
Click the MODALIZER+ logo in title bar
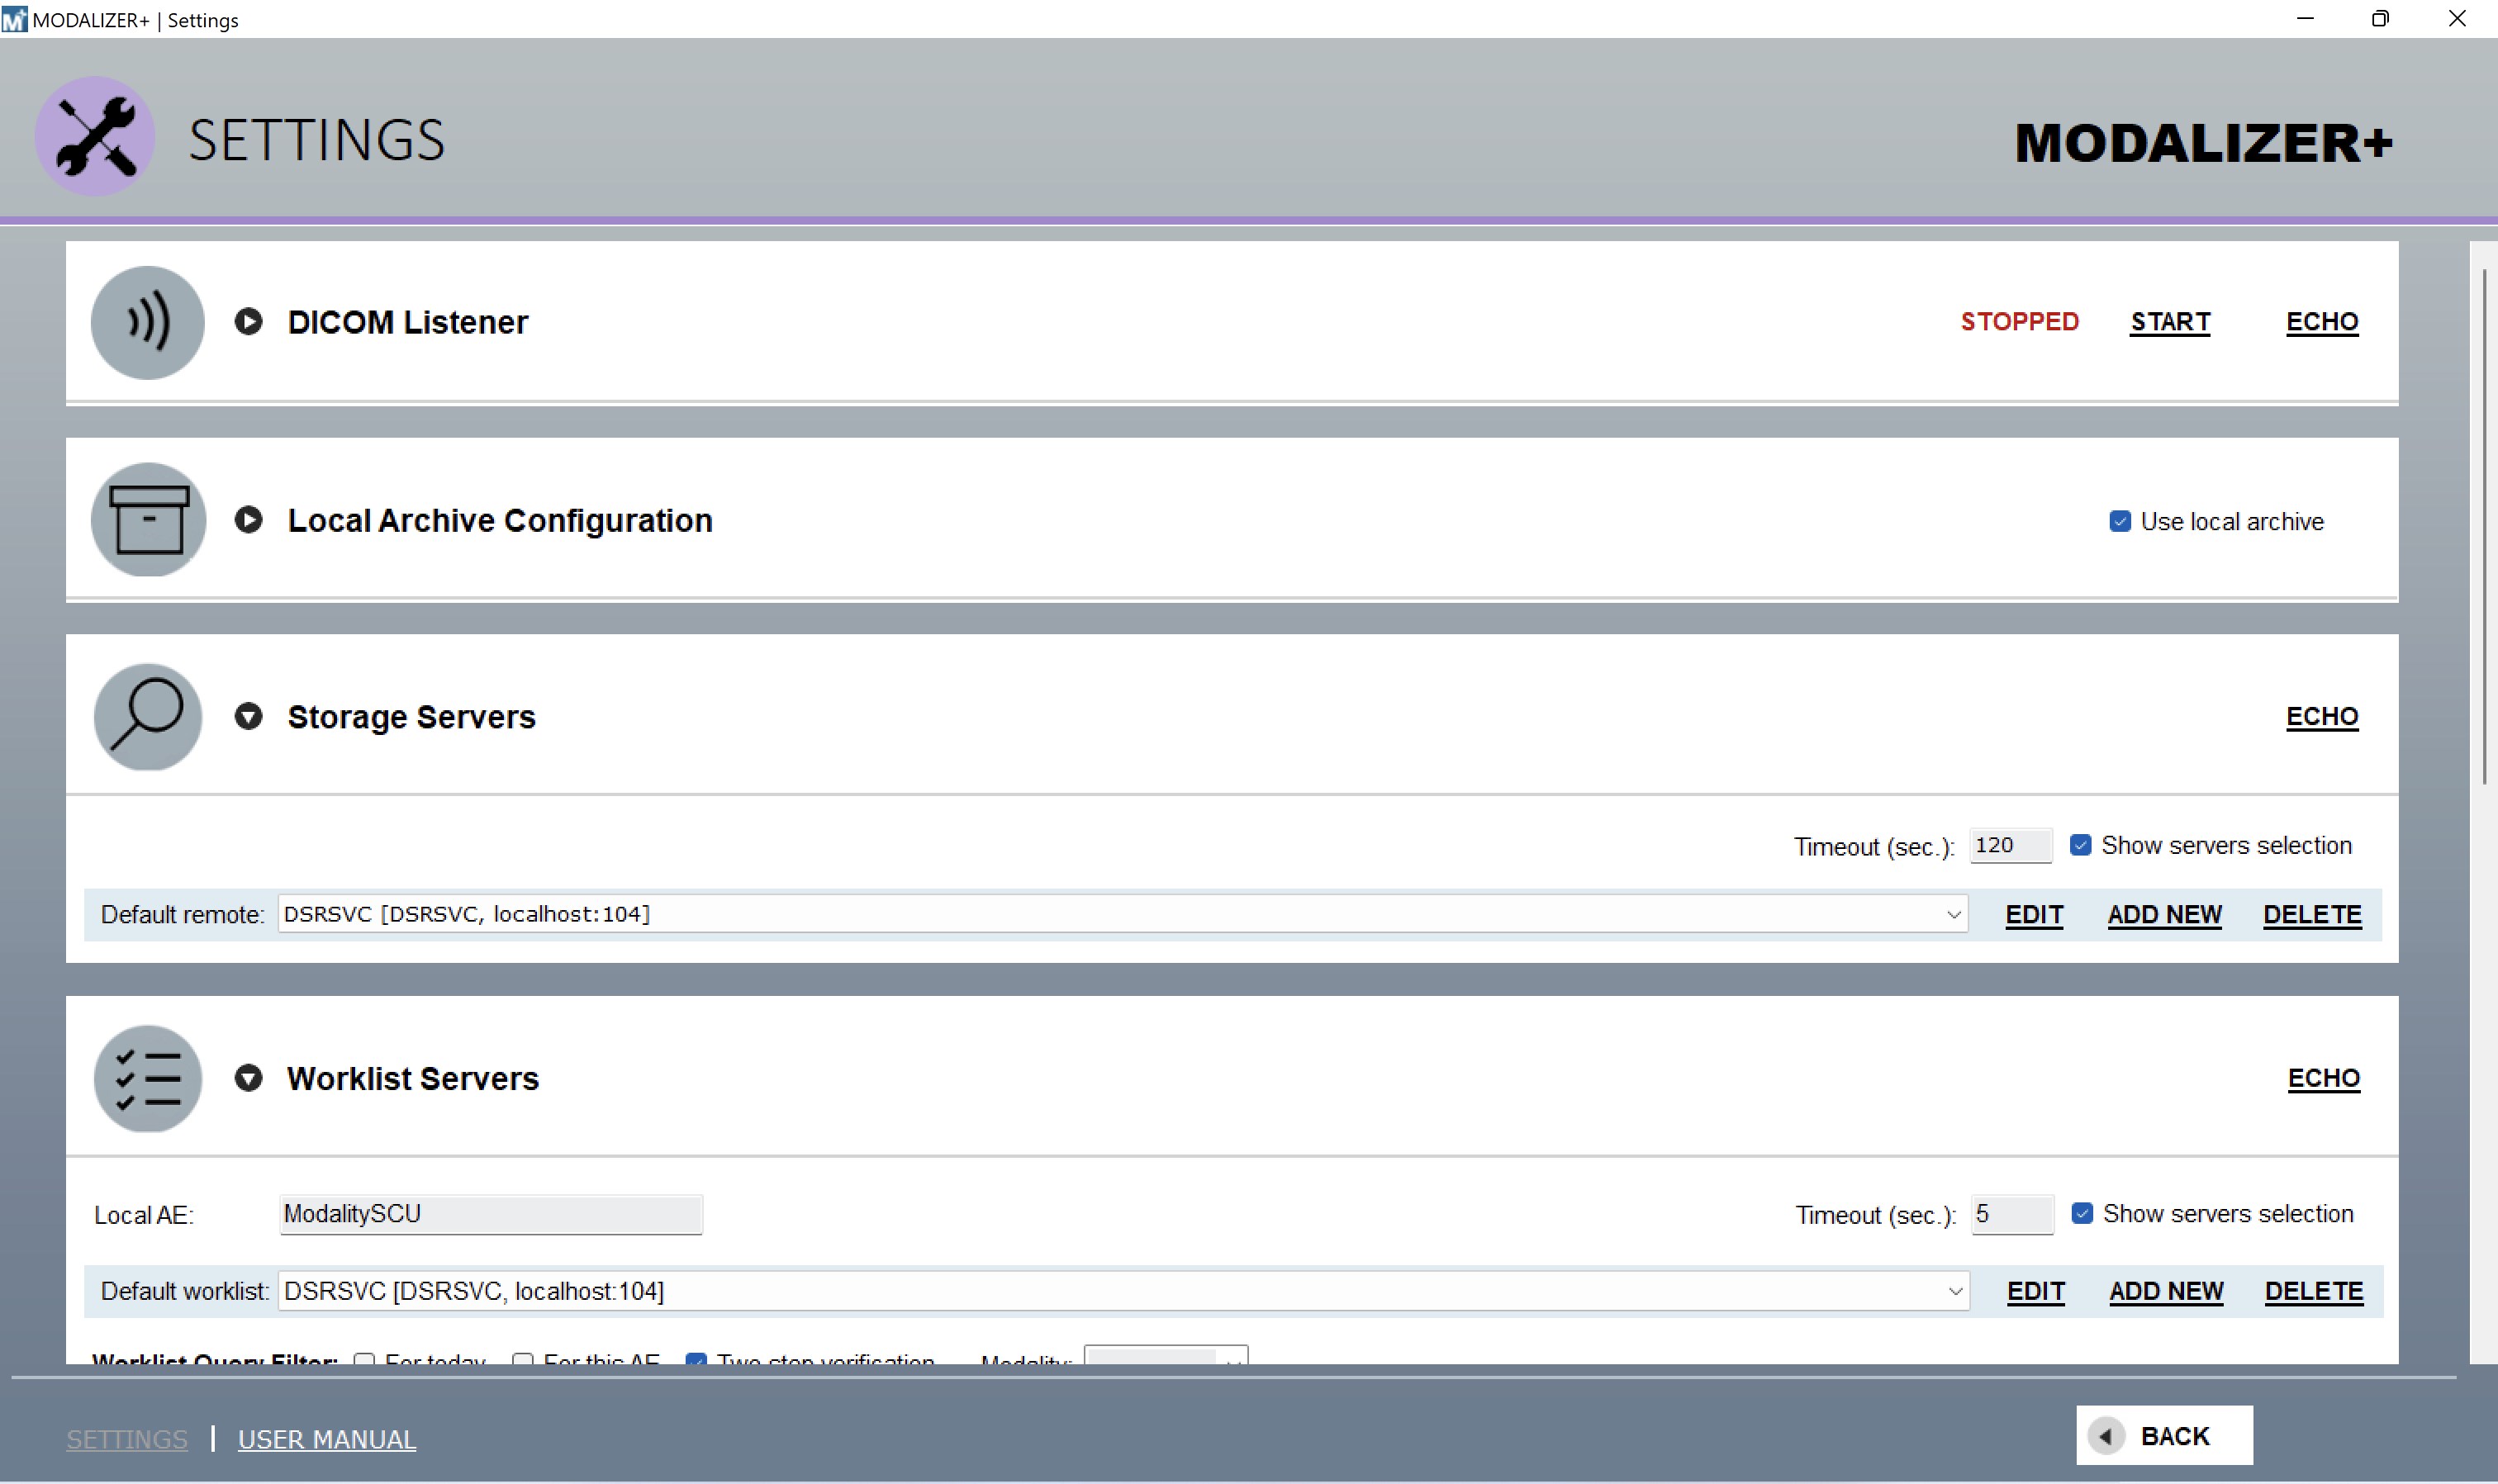pyautogui.click(x=13, y=19)
